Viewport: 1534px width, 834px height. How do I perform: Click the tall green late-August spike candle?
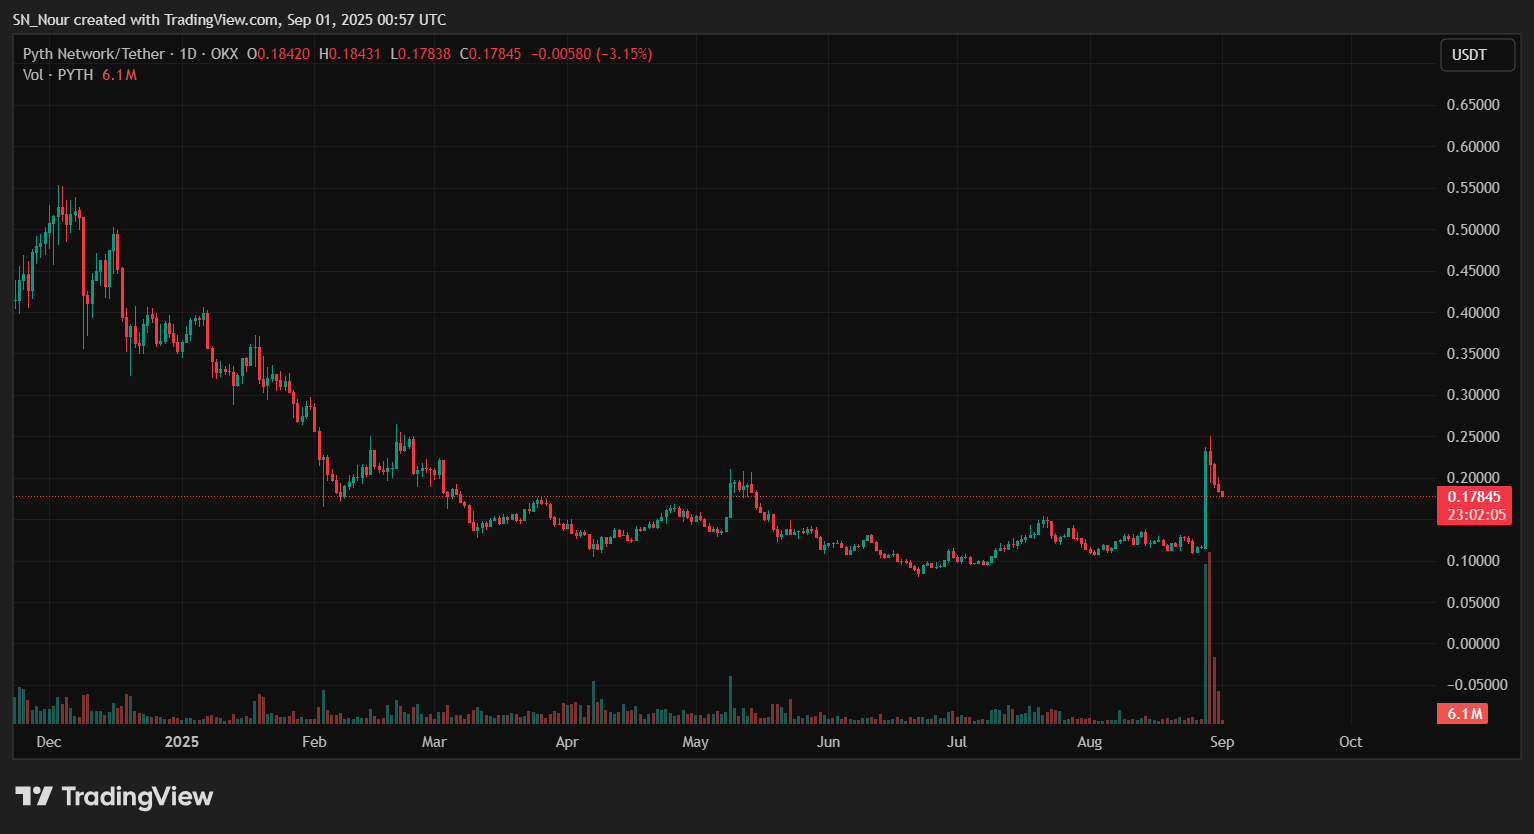click(x=1206, y=500)
